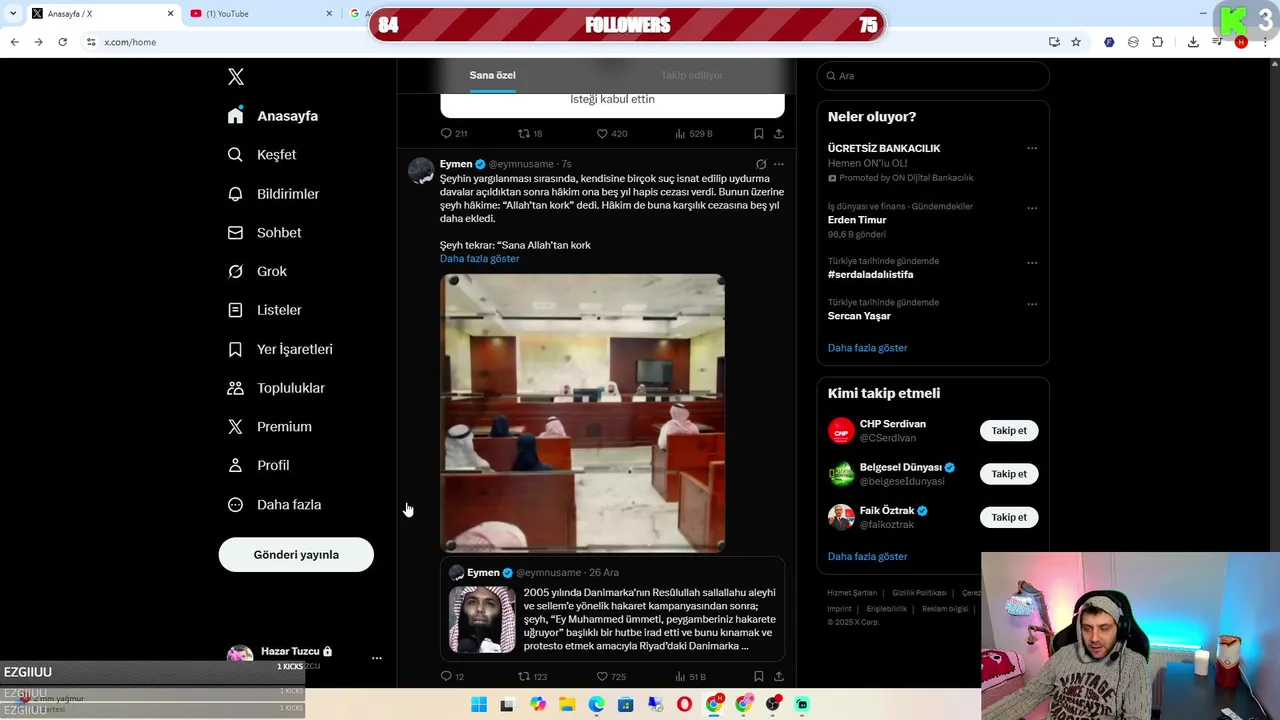The image size is (1280, 720).
Task: Follow Faik Öztrak
Action: point(1009,517)
